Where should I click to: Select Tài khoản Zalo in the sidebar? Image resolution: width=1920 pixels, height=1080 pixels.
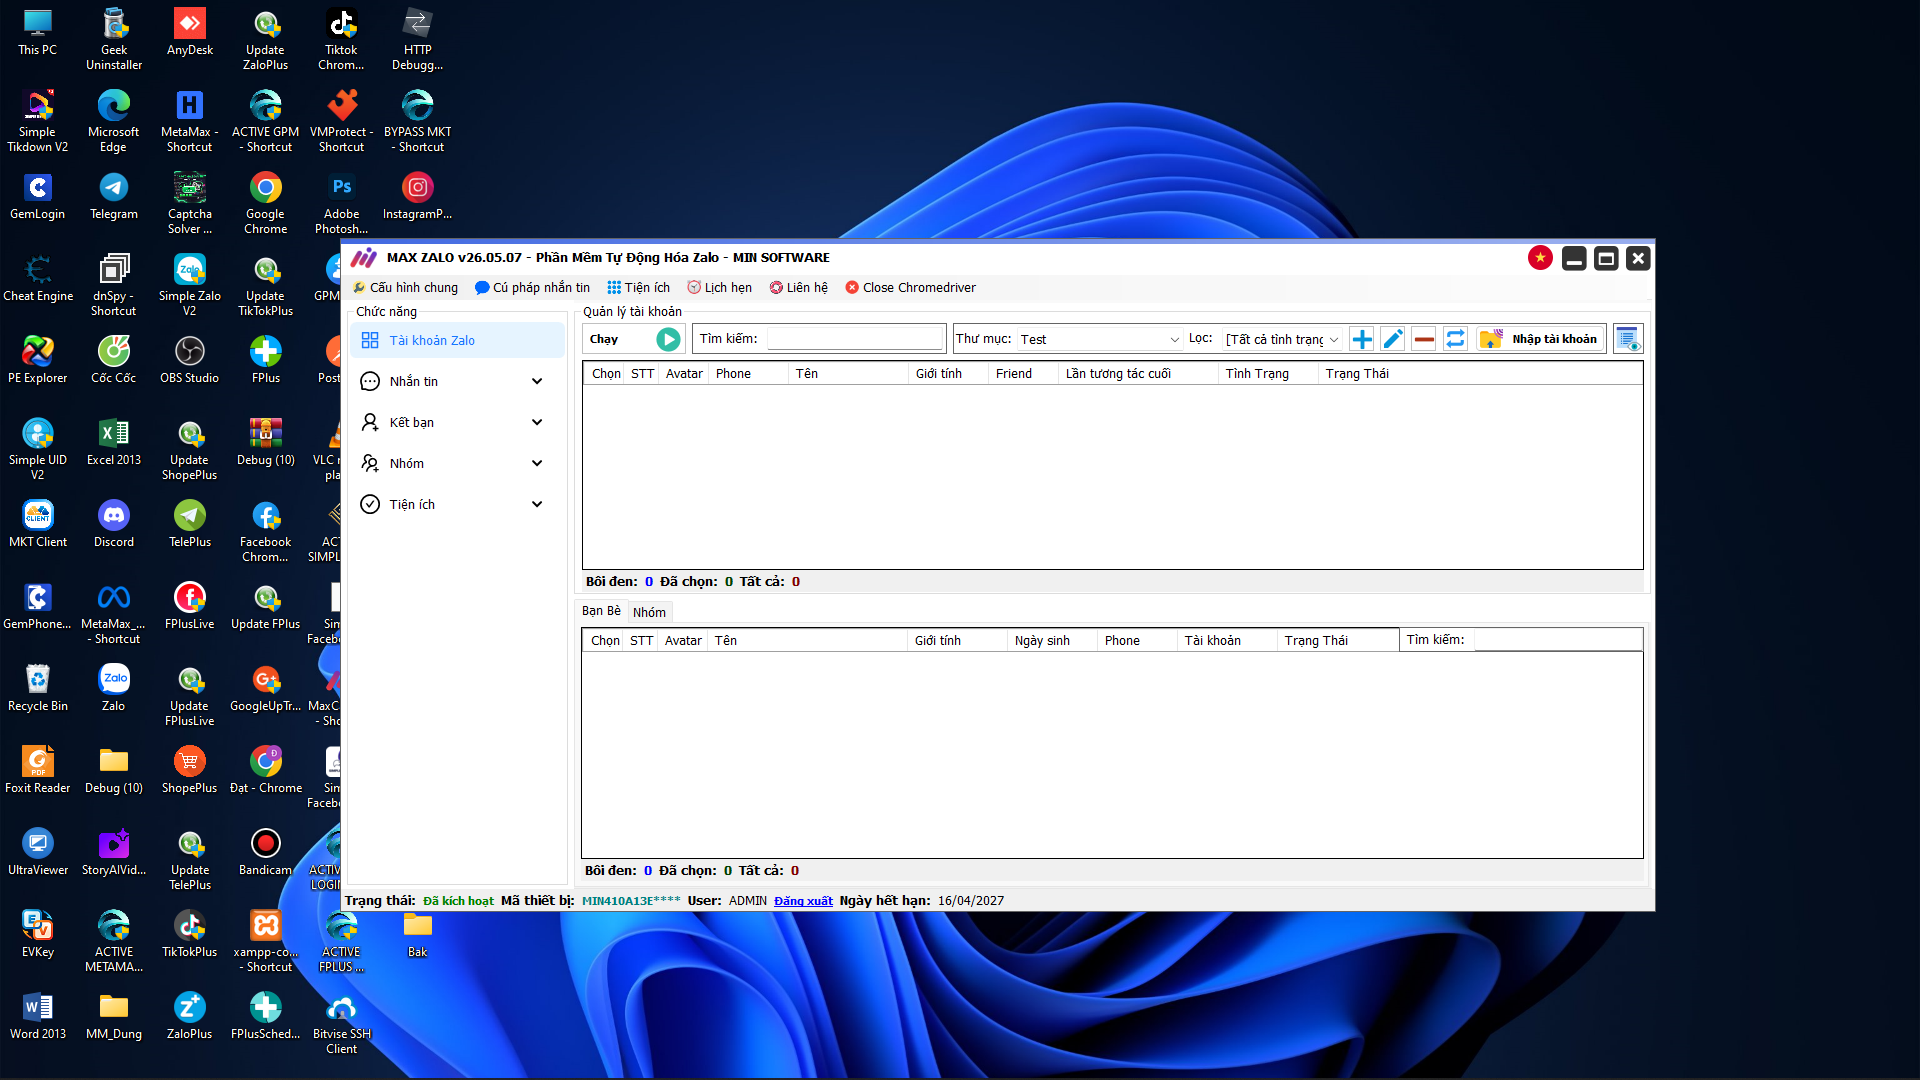coord(457,340)
